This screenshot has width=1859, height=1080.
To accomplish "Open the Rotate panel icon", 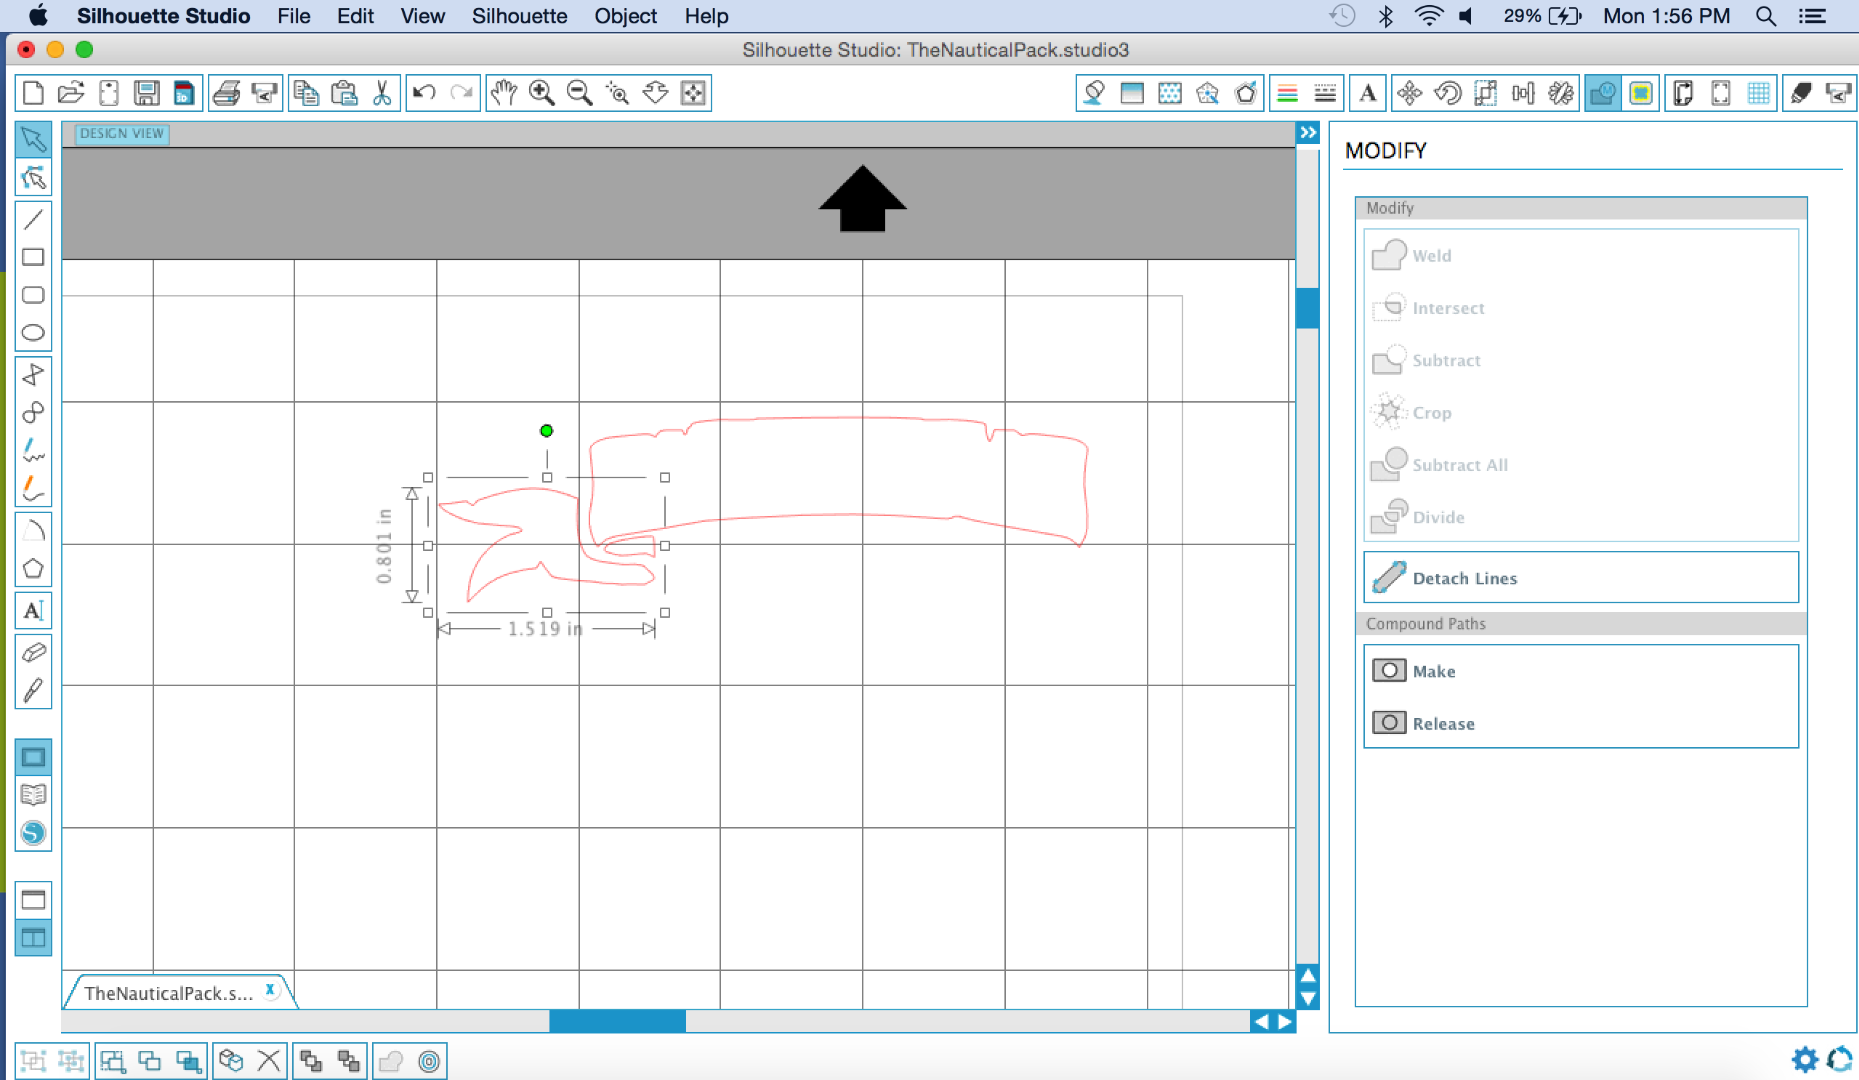I will pyautogui.click(x=1448, y=93).
